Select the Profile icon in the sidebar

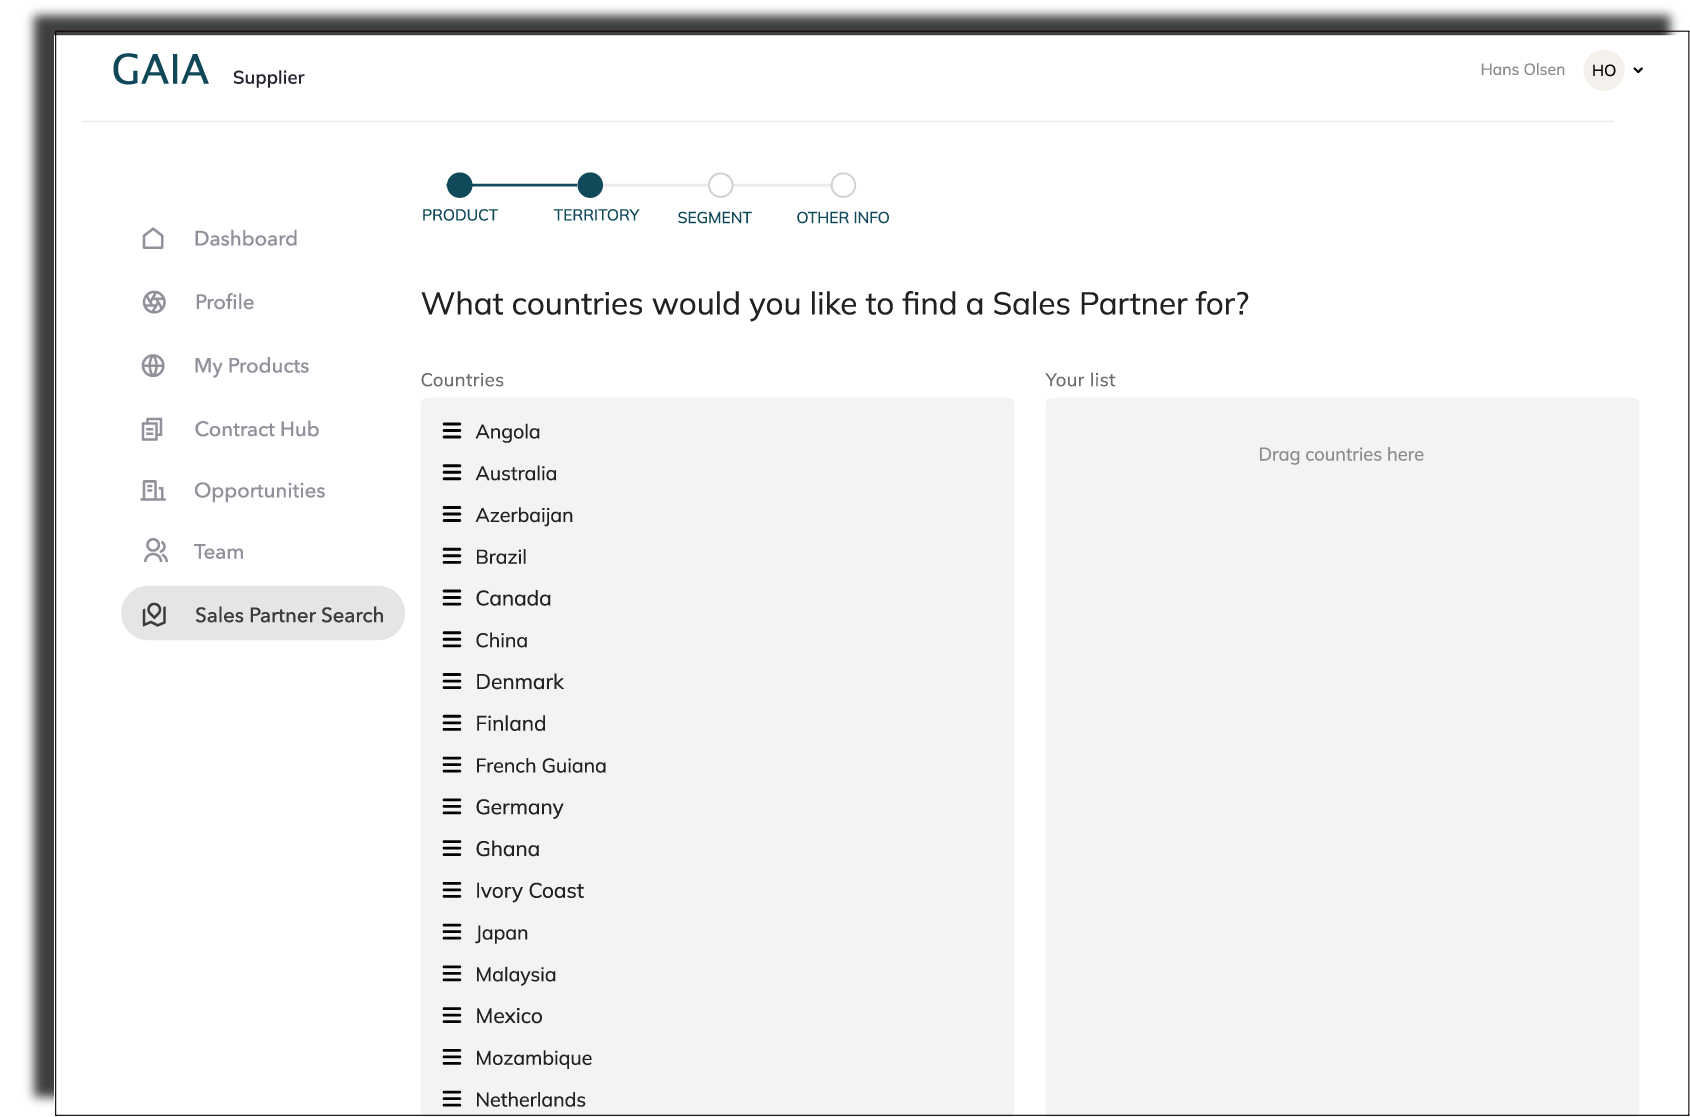(154, 301)
